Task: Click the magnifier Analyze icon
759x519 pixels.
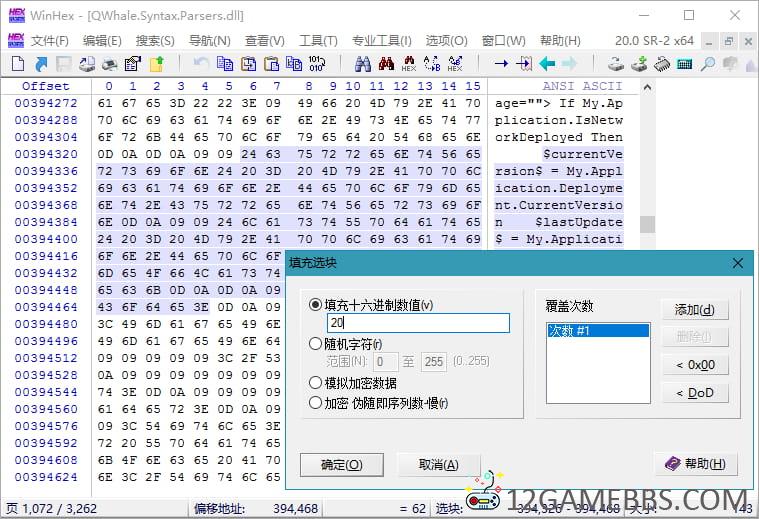Action: (708, 63)
